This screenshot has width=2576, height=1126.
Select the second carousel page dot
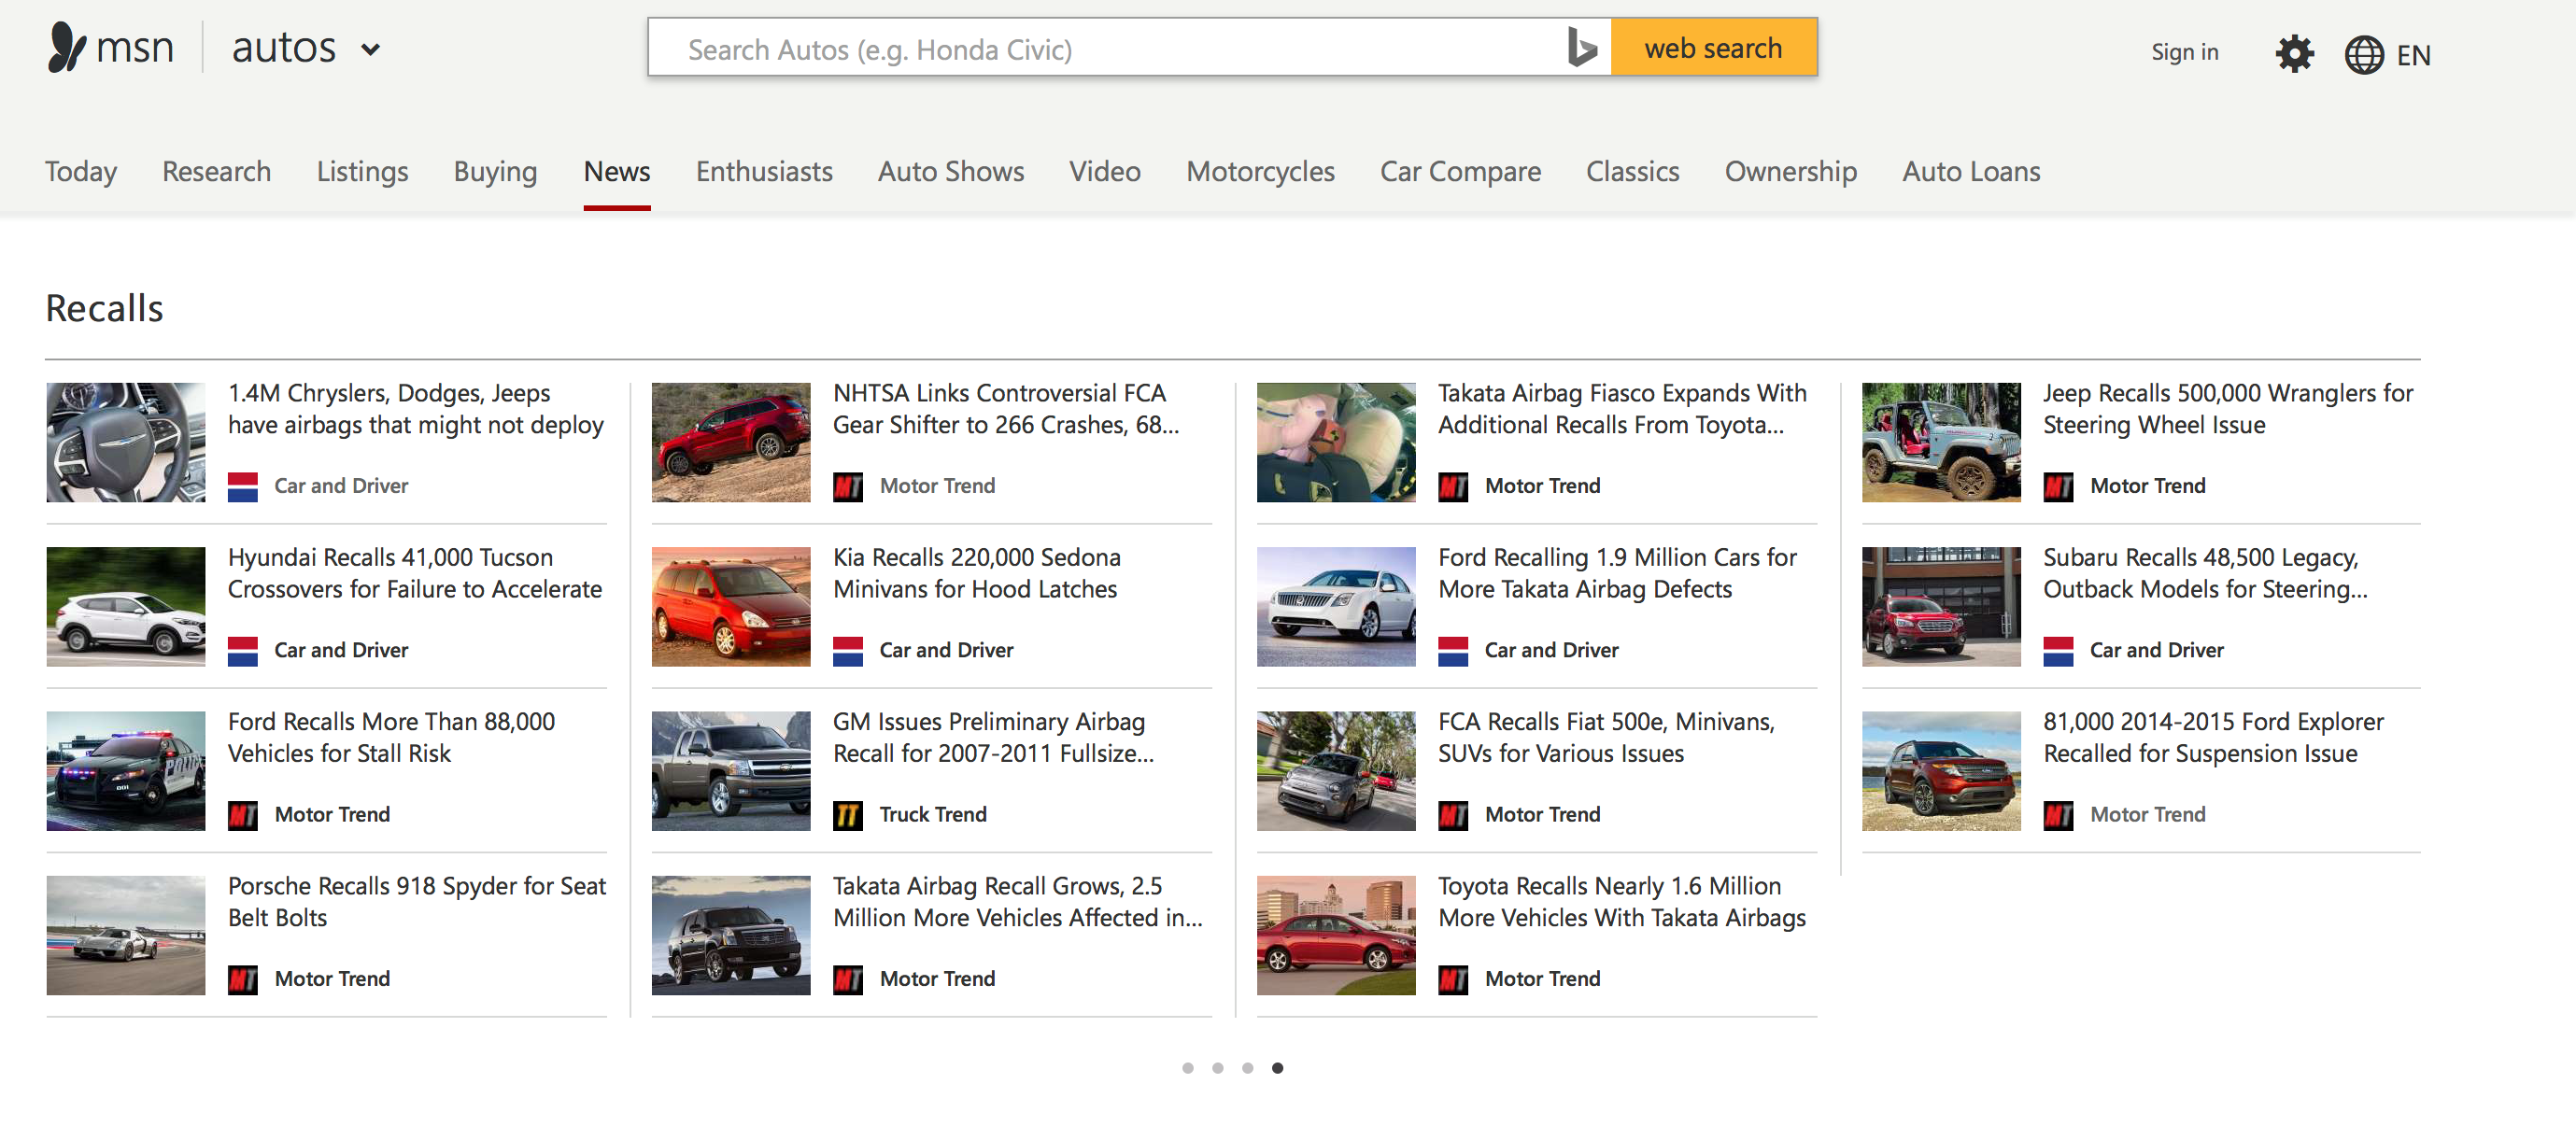[x=1217, y=1068]
